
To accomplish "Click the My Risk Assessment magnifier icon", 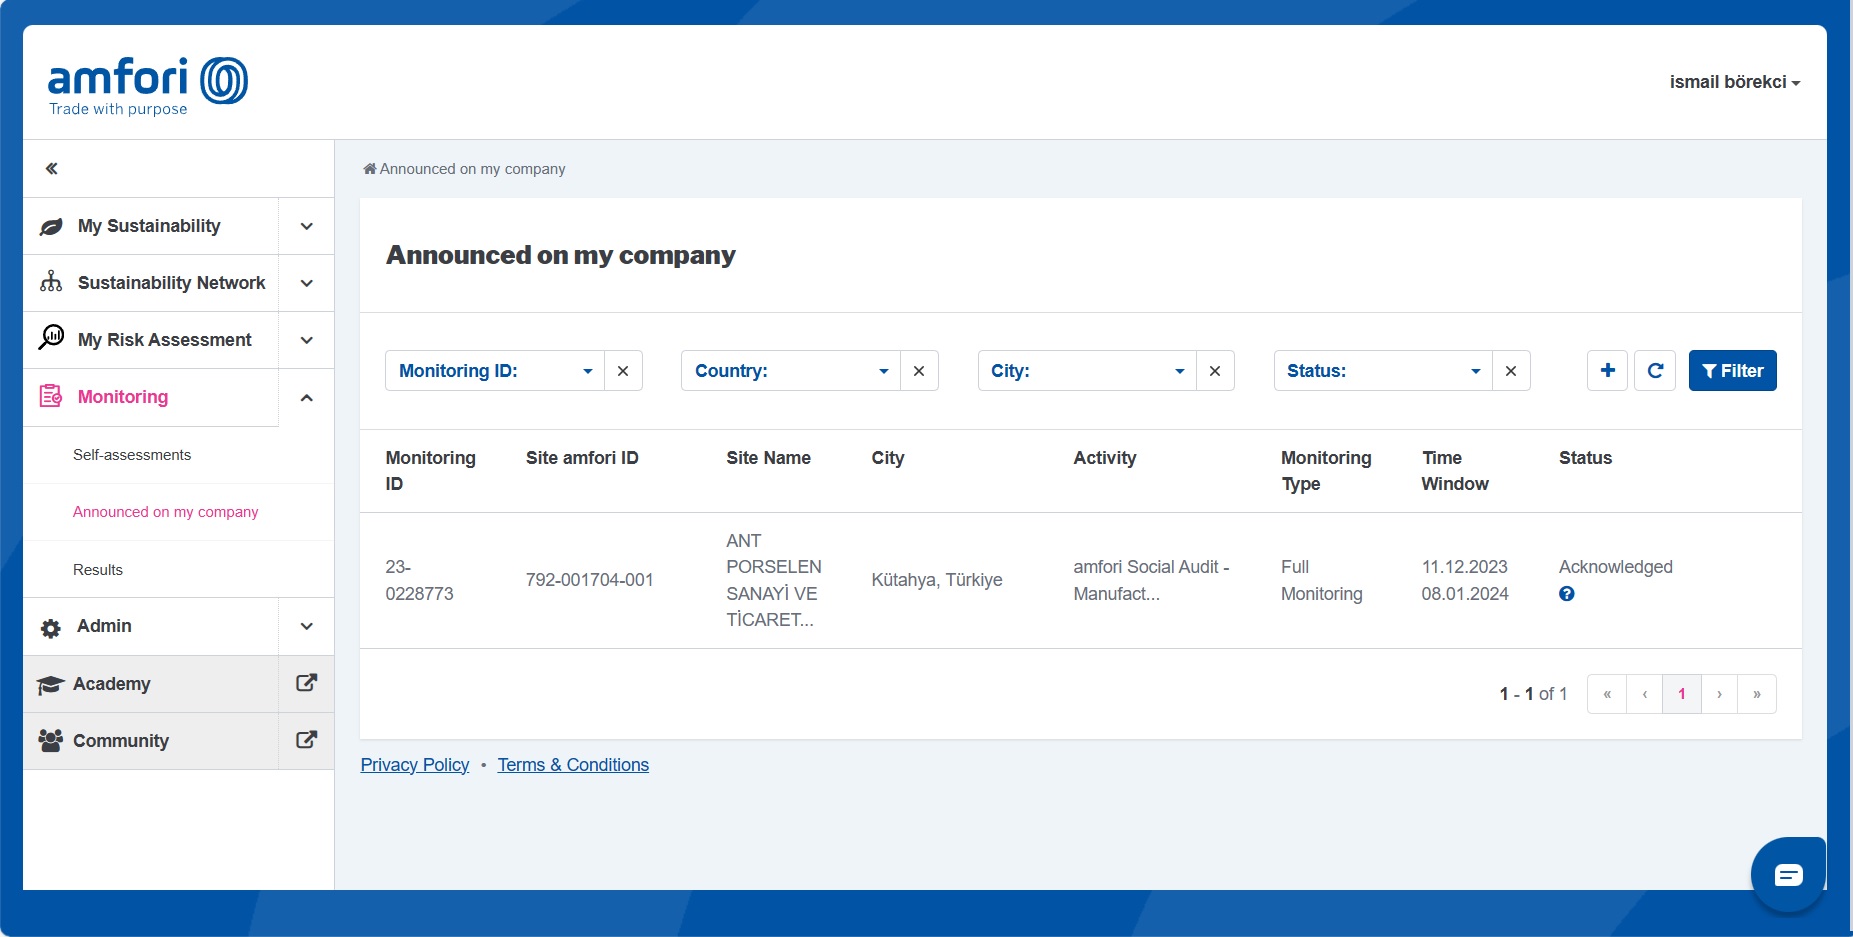I will pos(51,338).
